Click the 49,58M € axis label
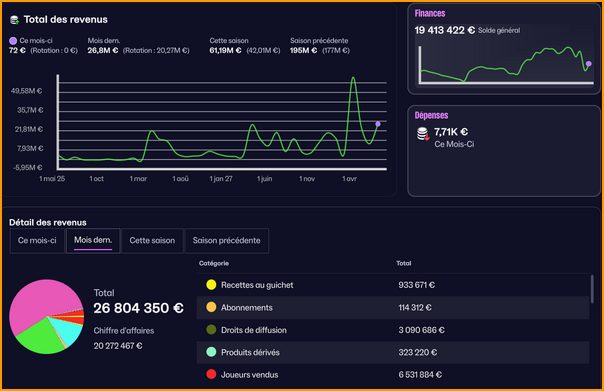Image resolution: width=604 pixels, height=391 pixels. (x=27, y=91)
